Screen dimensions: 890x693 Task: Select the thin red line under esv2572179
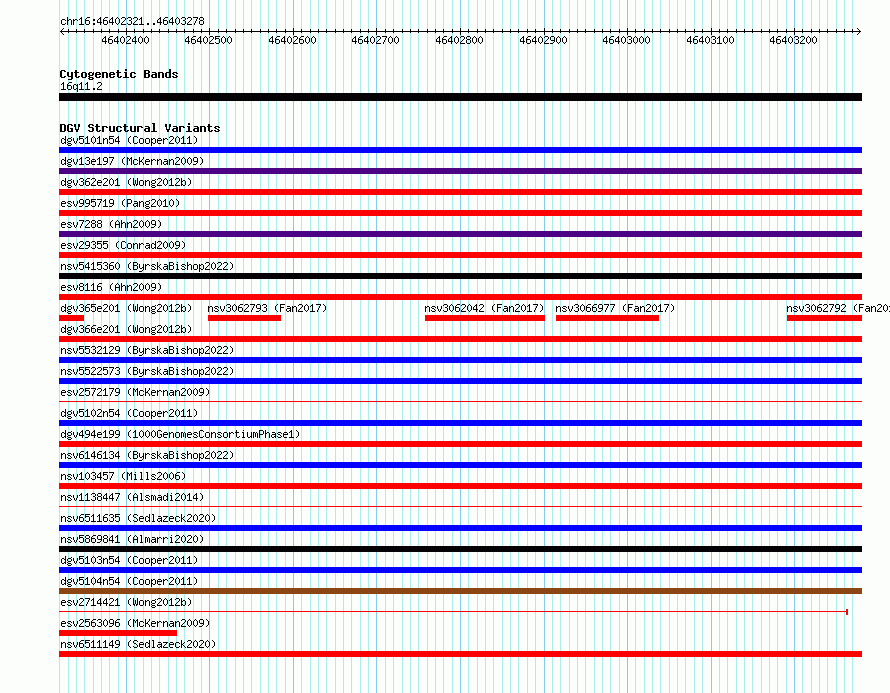pyautogui.click(x=460, y=402)
